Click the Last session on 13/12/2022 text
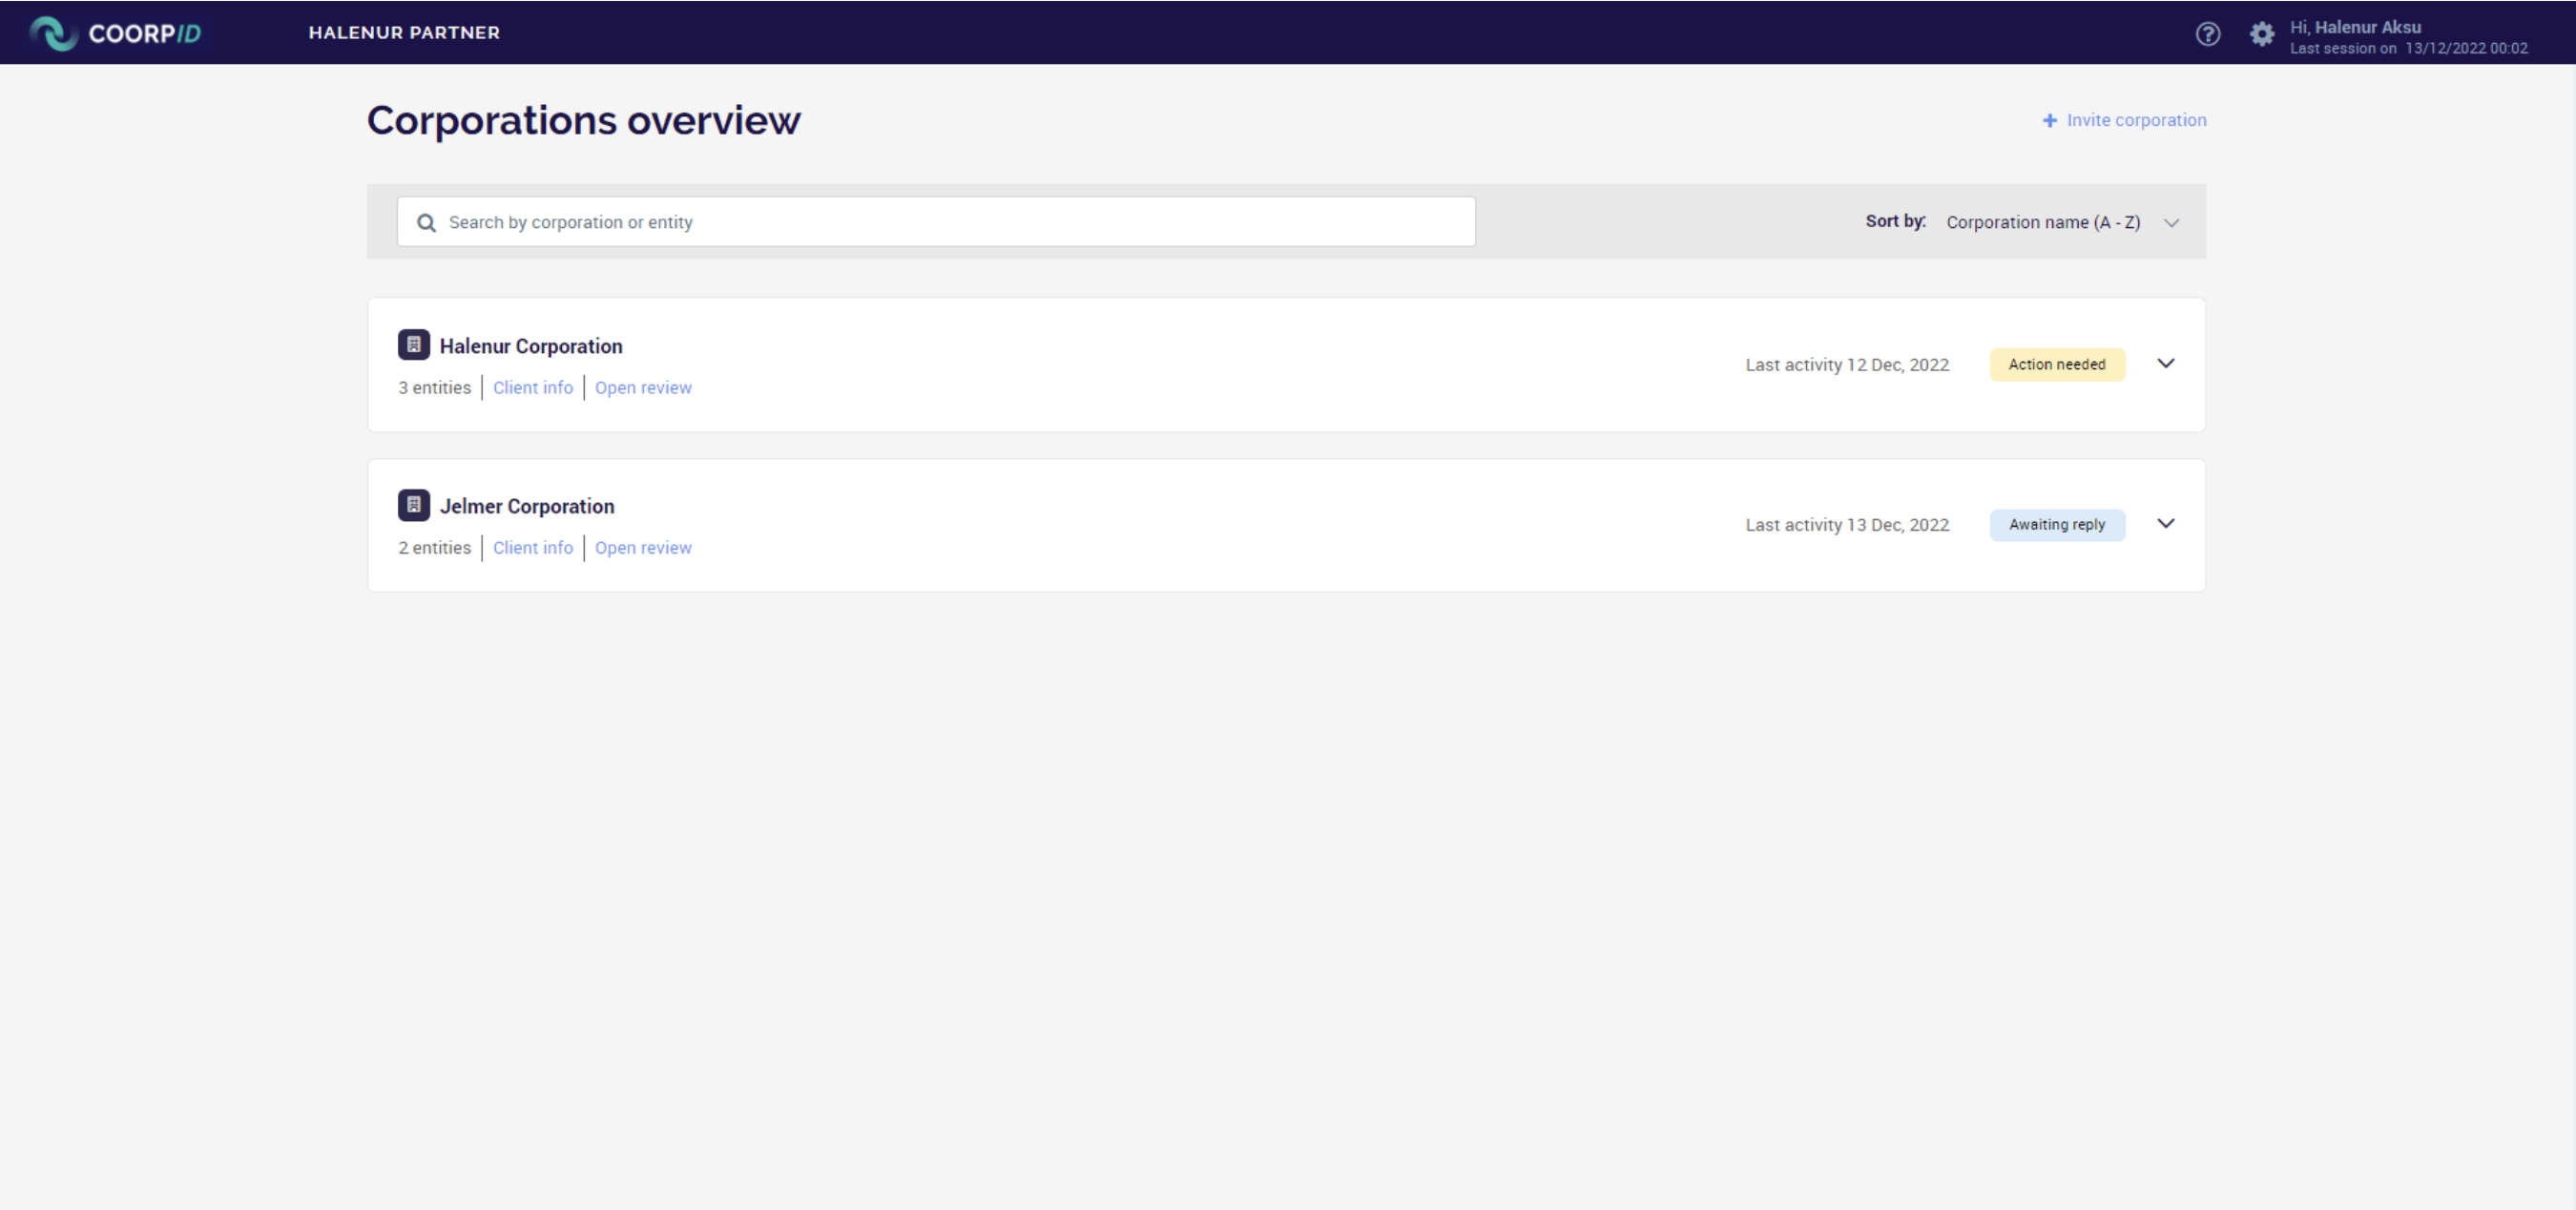This screenshot has height=1210, width=2576. tap(2409, 48)
